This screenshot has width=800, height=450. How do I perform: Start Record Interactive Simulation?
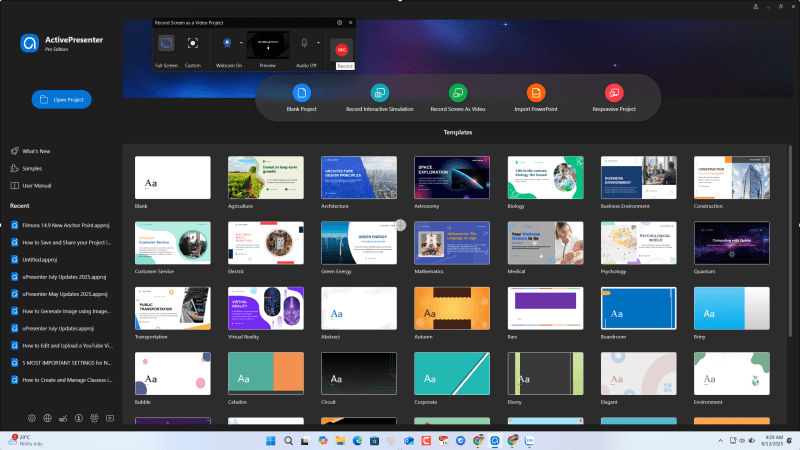tap(379, 93)
